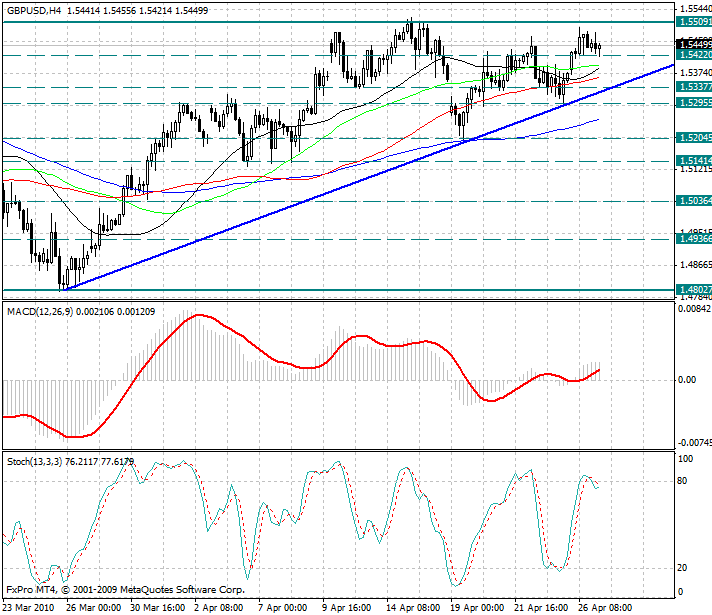Select the 30 Mar 16:00 time label
This screenshot has height=615, width=712.
click(158, 608)
